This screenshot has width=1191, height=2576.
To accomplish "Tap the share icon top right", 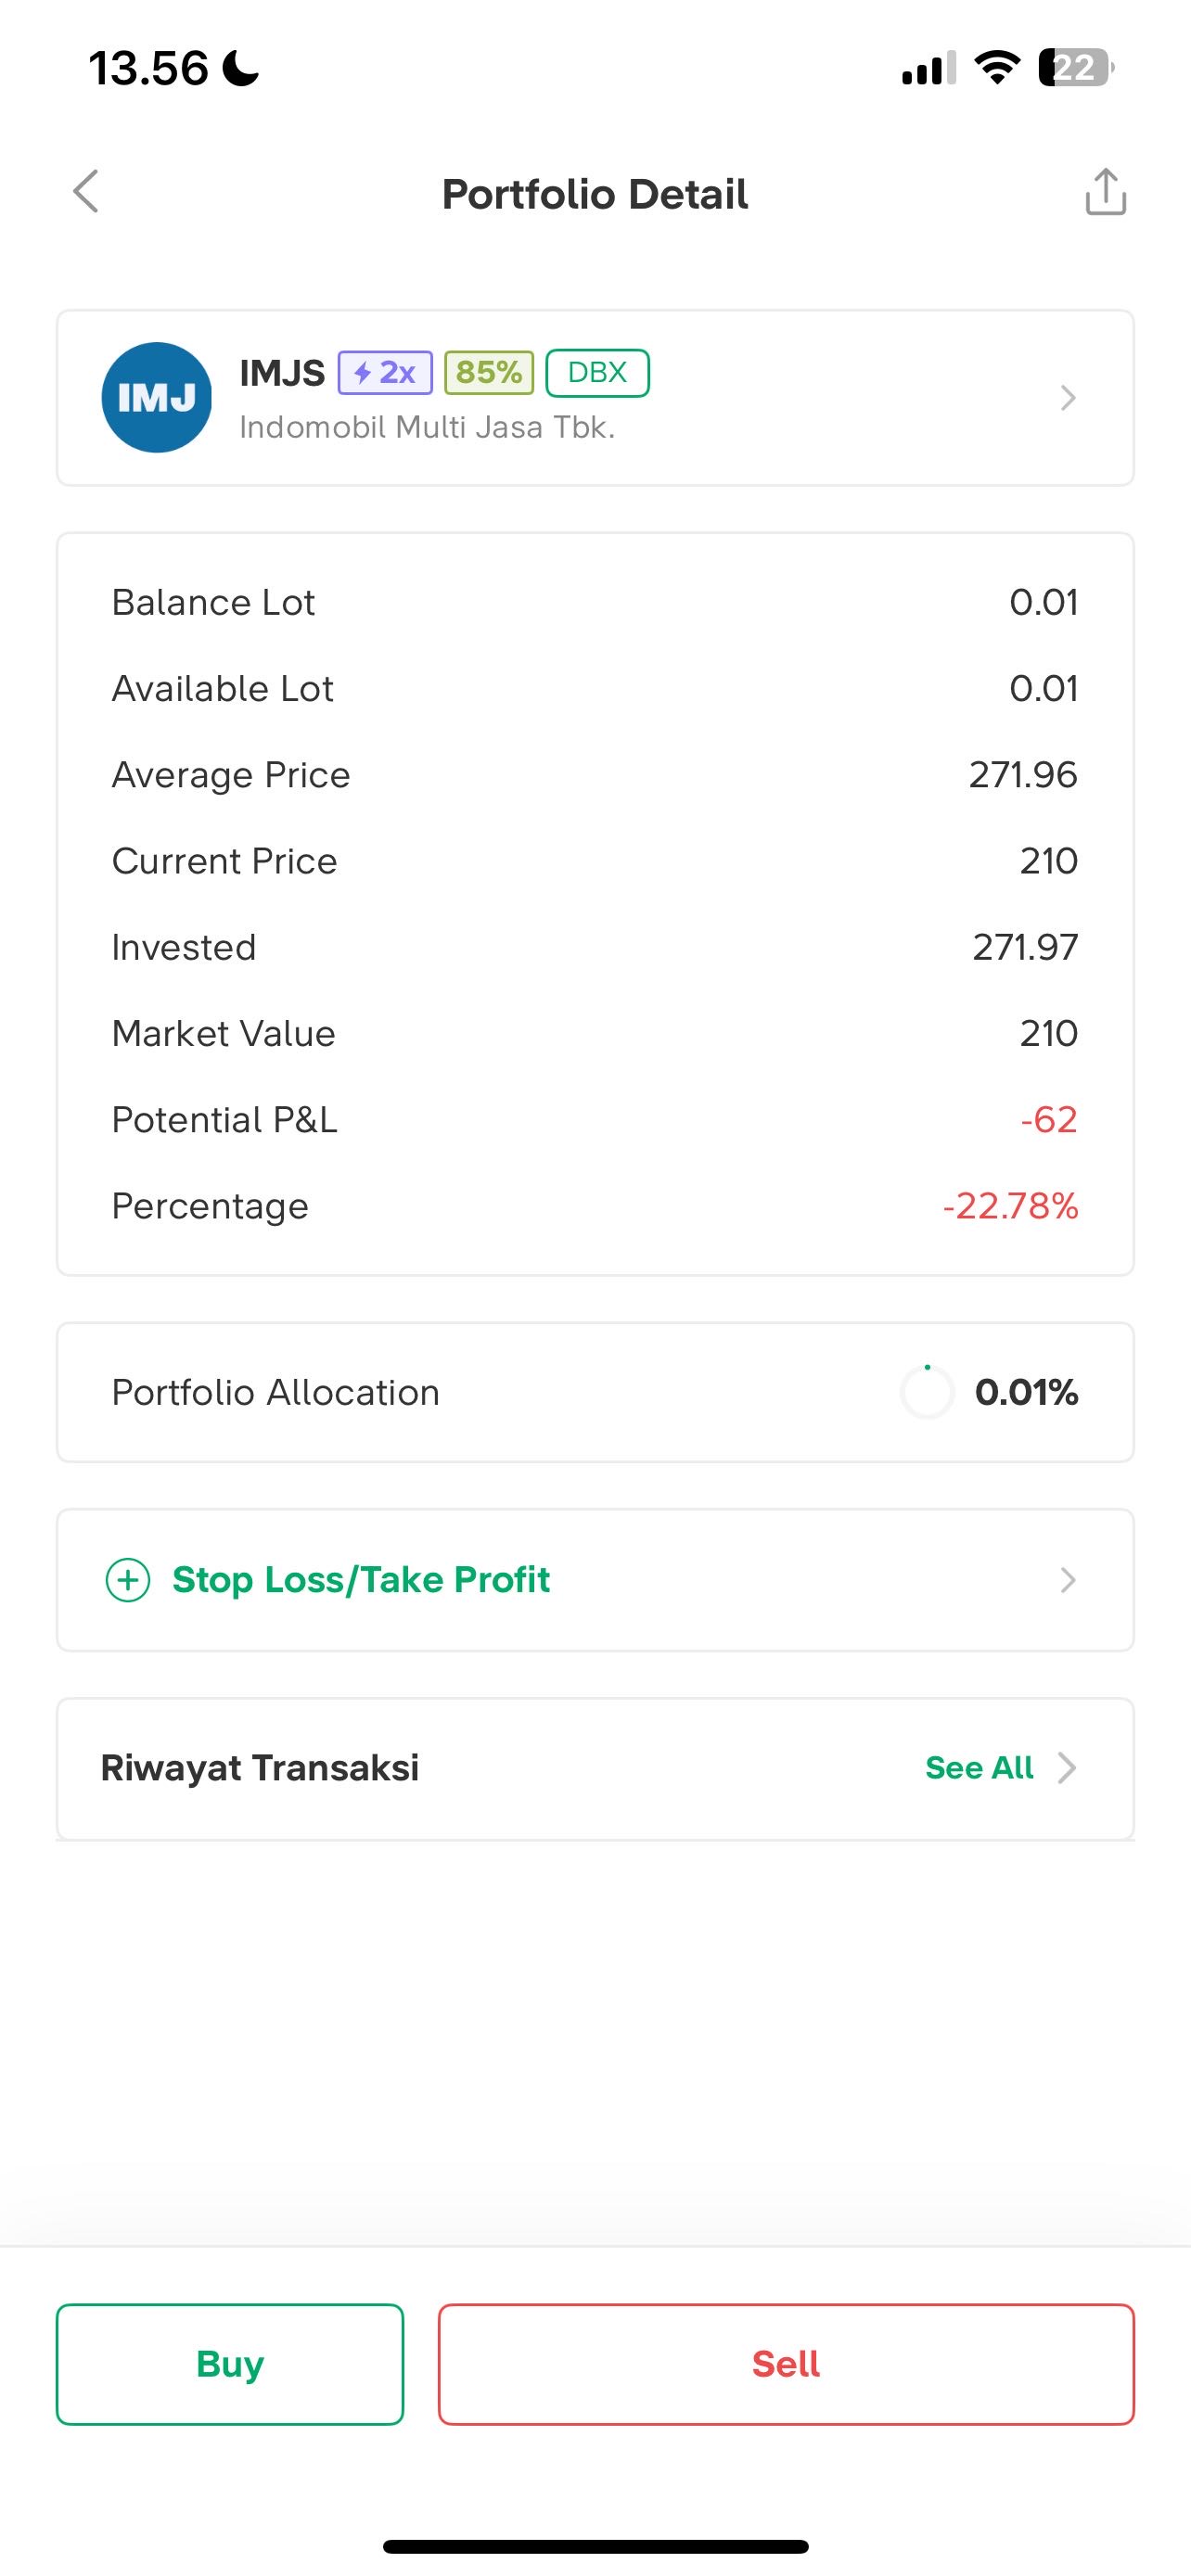I will [x=1105, y=192].
